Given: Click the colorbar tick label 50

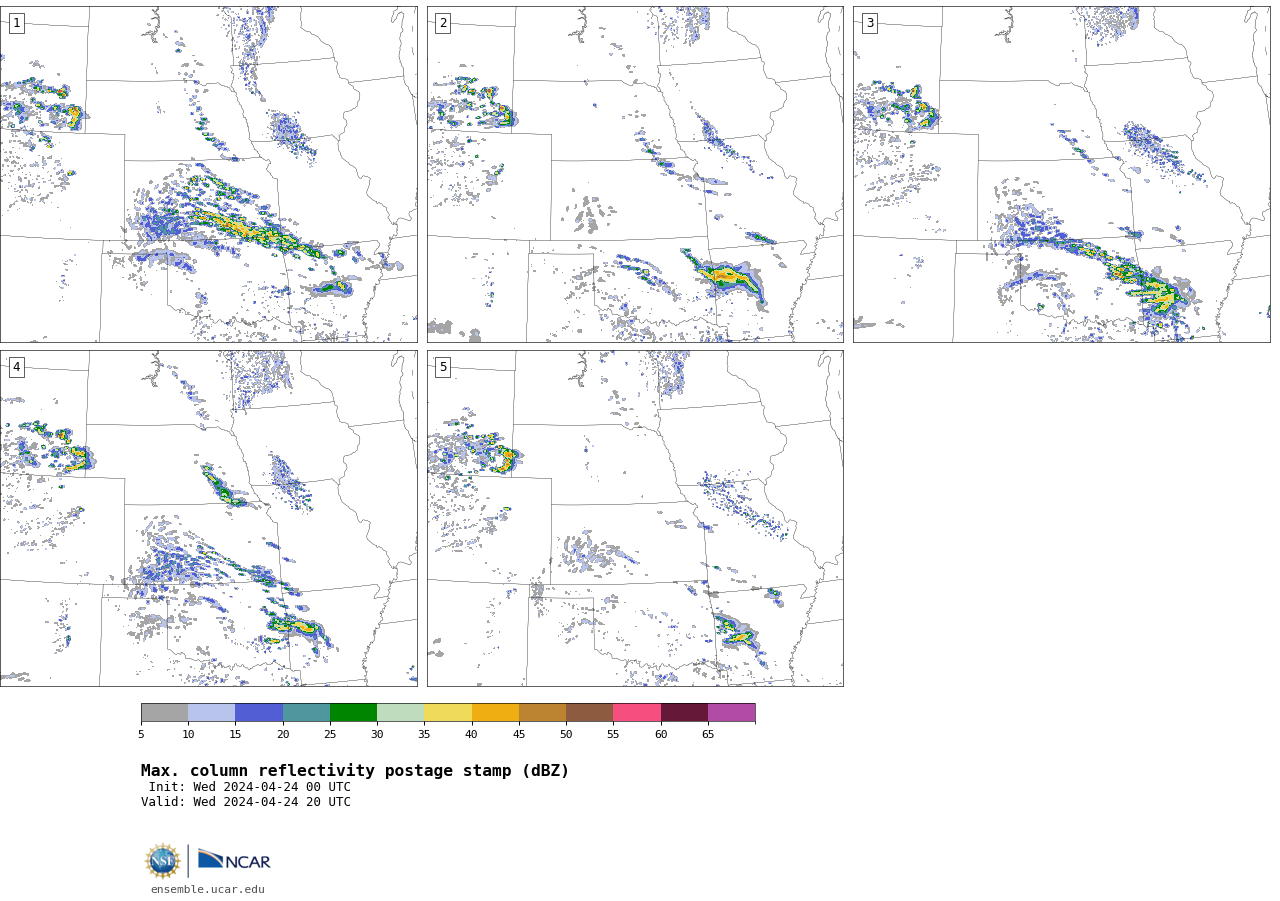Looking at the screenshot, I should tap(566, 735).
